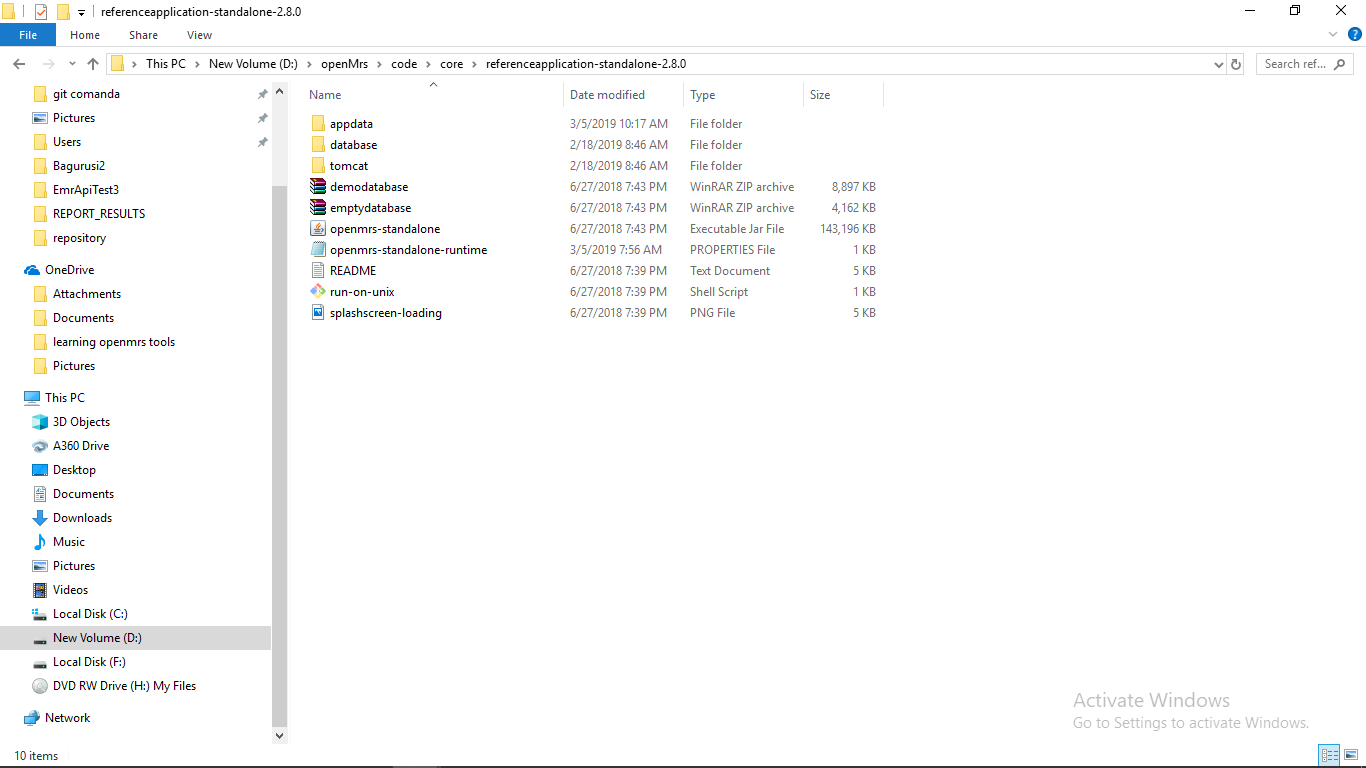Open the Home ribbon tab

[85, 35]
